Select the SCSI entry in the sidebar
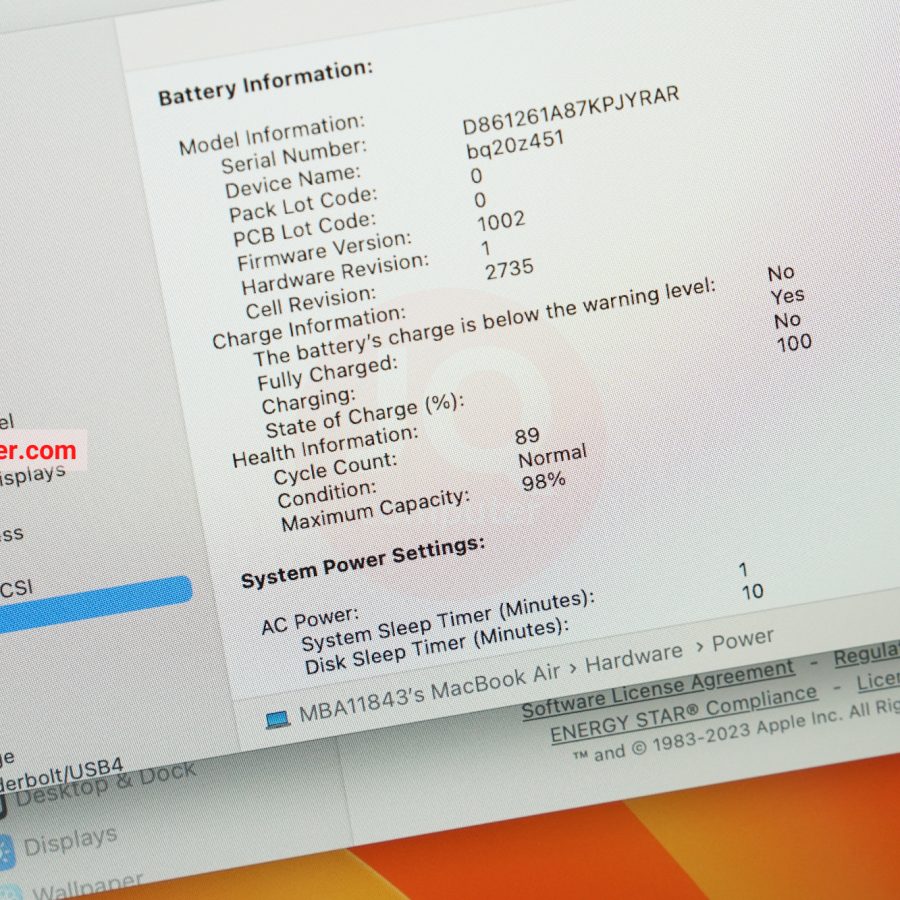900x900 pixels. point(16,588)
